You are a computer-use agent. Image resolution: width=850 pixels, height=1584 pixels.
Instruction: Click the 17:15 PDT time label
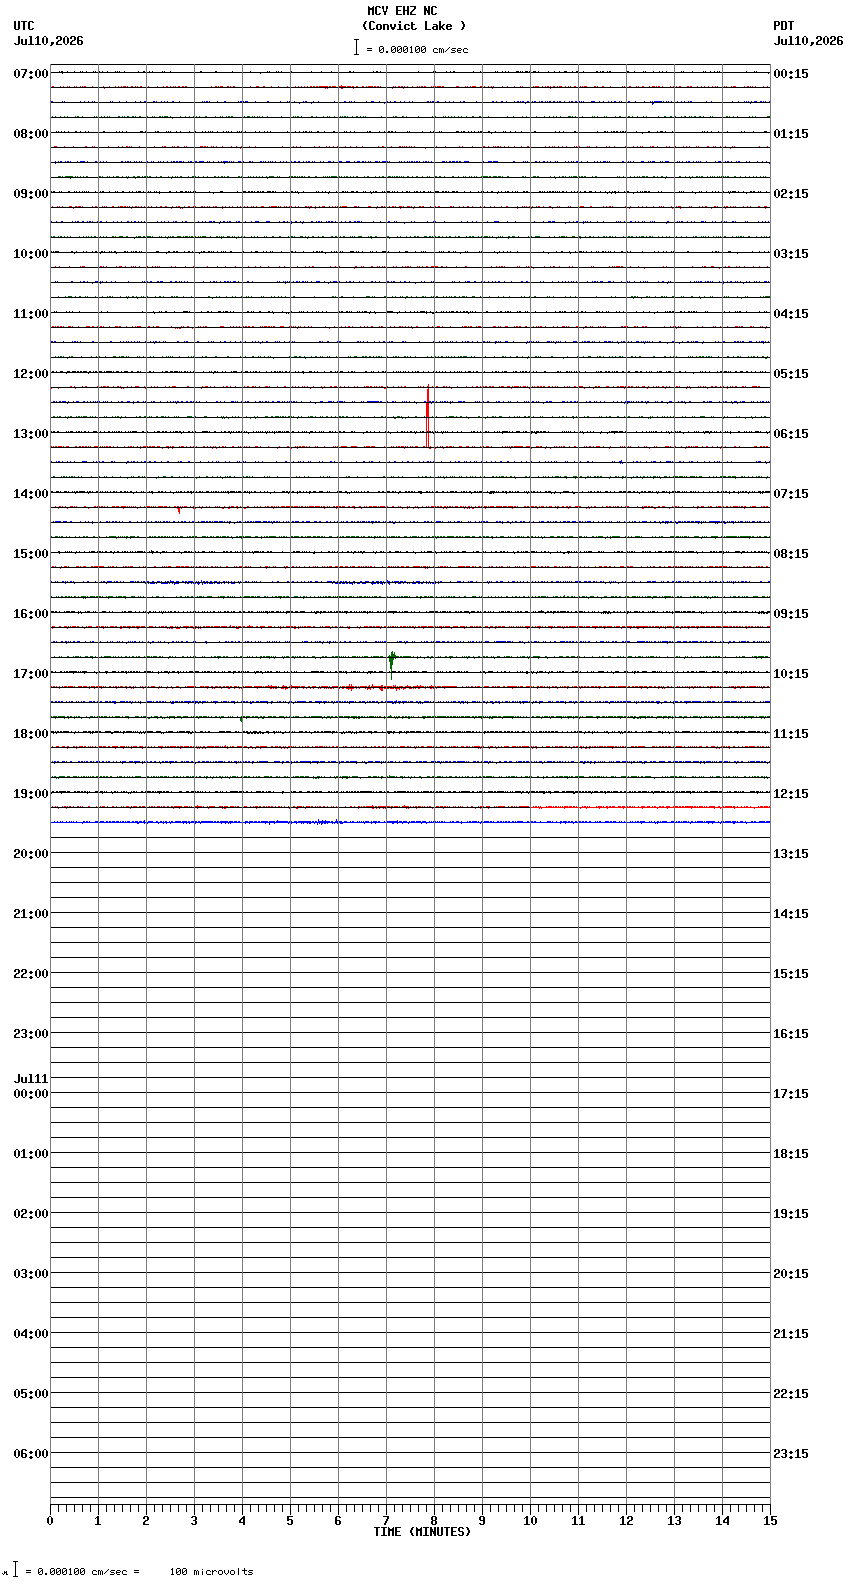[x=791, y=1094]
